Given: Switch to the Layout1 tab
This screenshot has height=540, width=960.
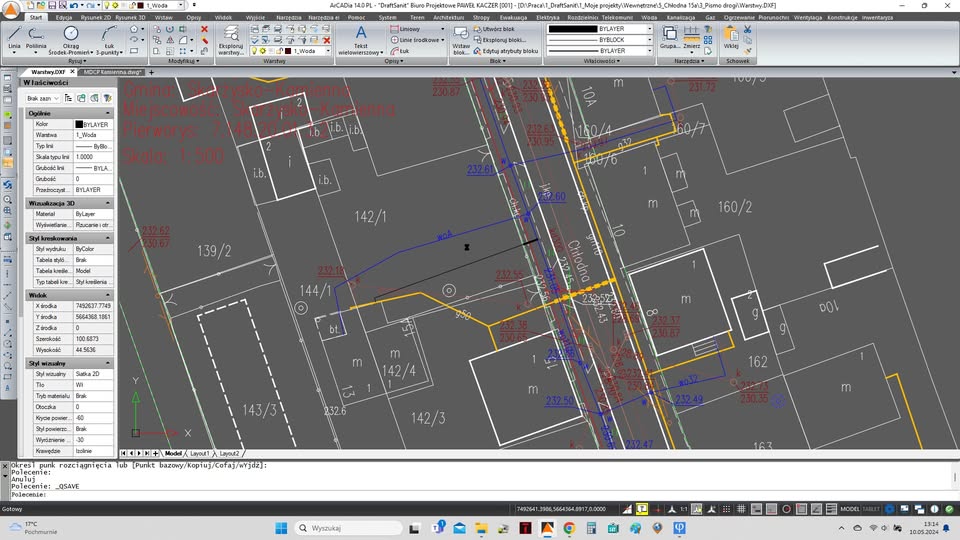Looking at the screenshot, I should pos(199,454).
